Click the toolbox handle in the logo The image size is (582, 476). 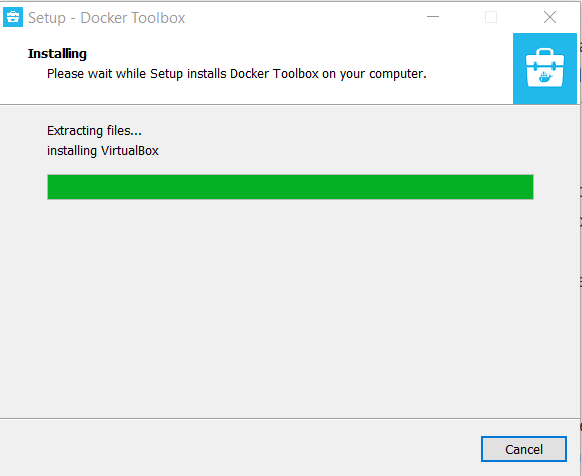point(545,52)
